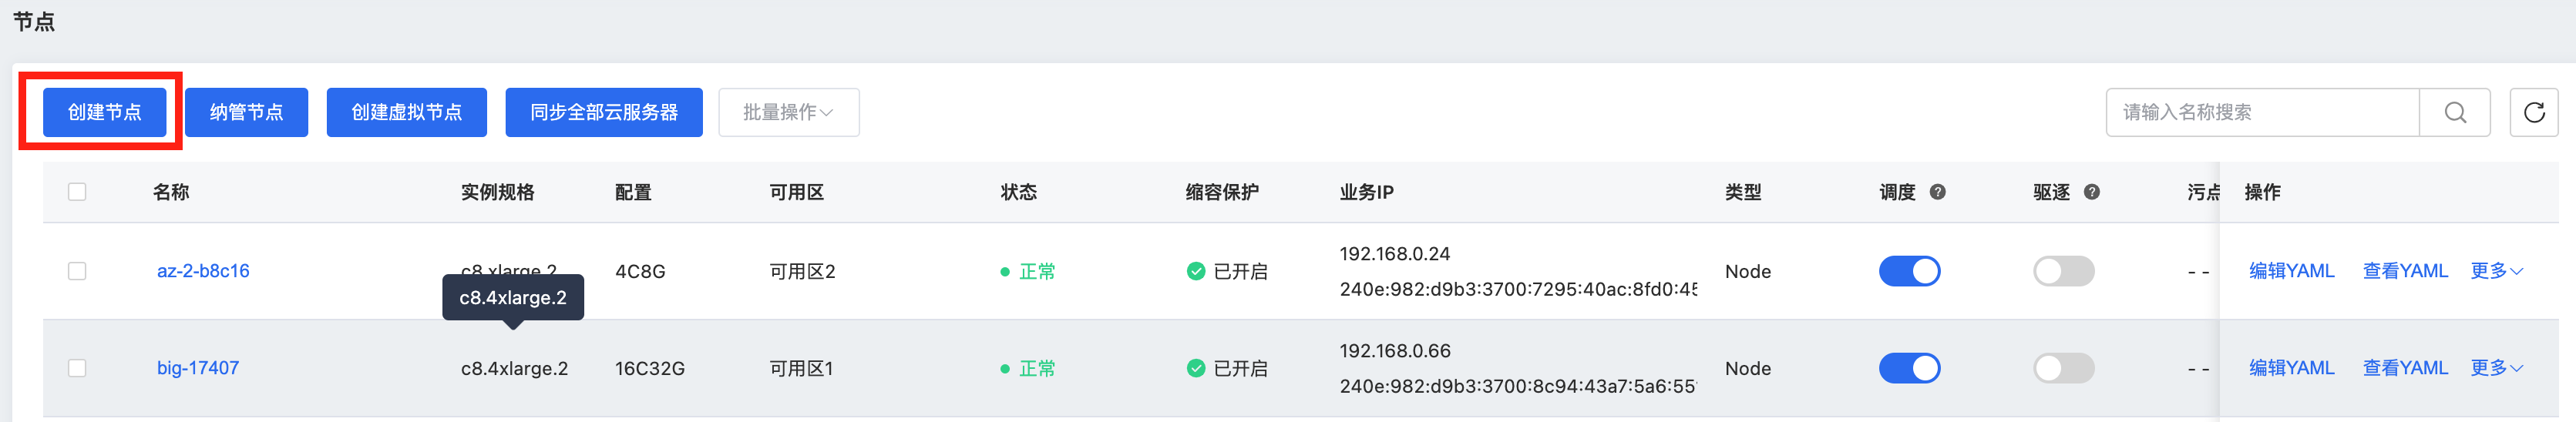Enable eviction switch for az-2-b8c16
2576x422 pixels.
[2062, 271]
